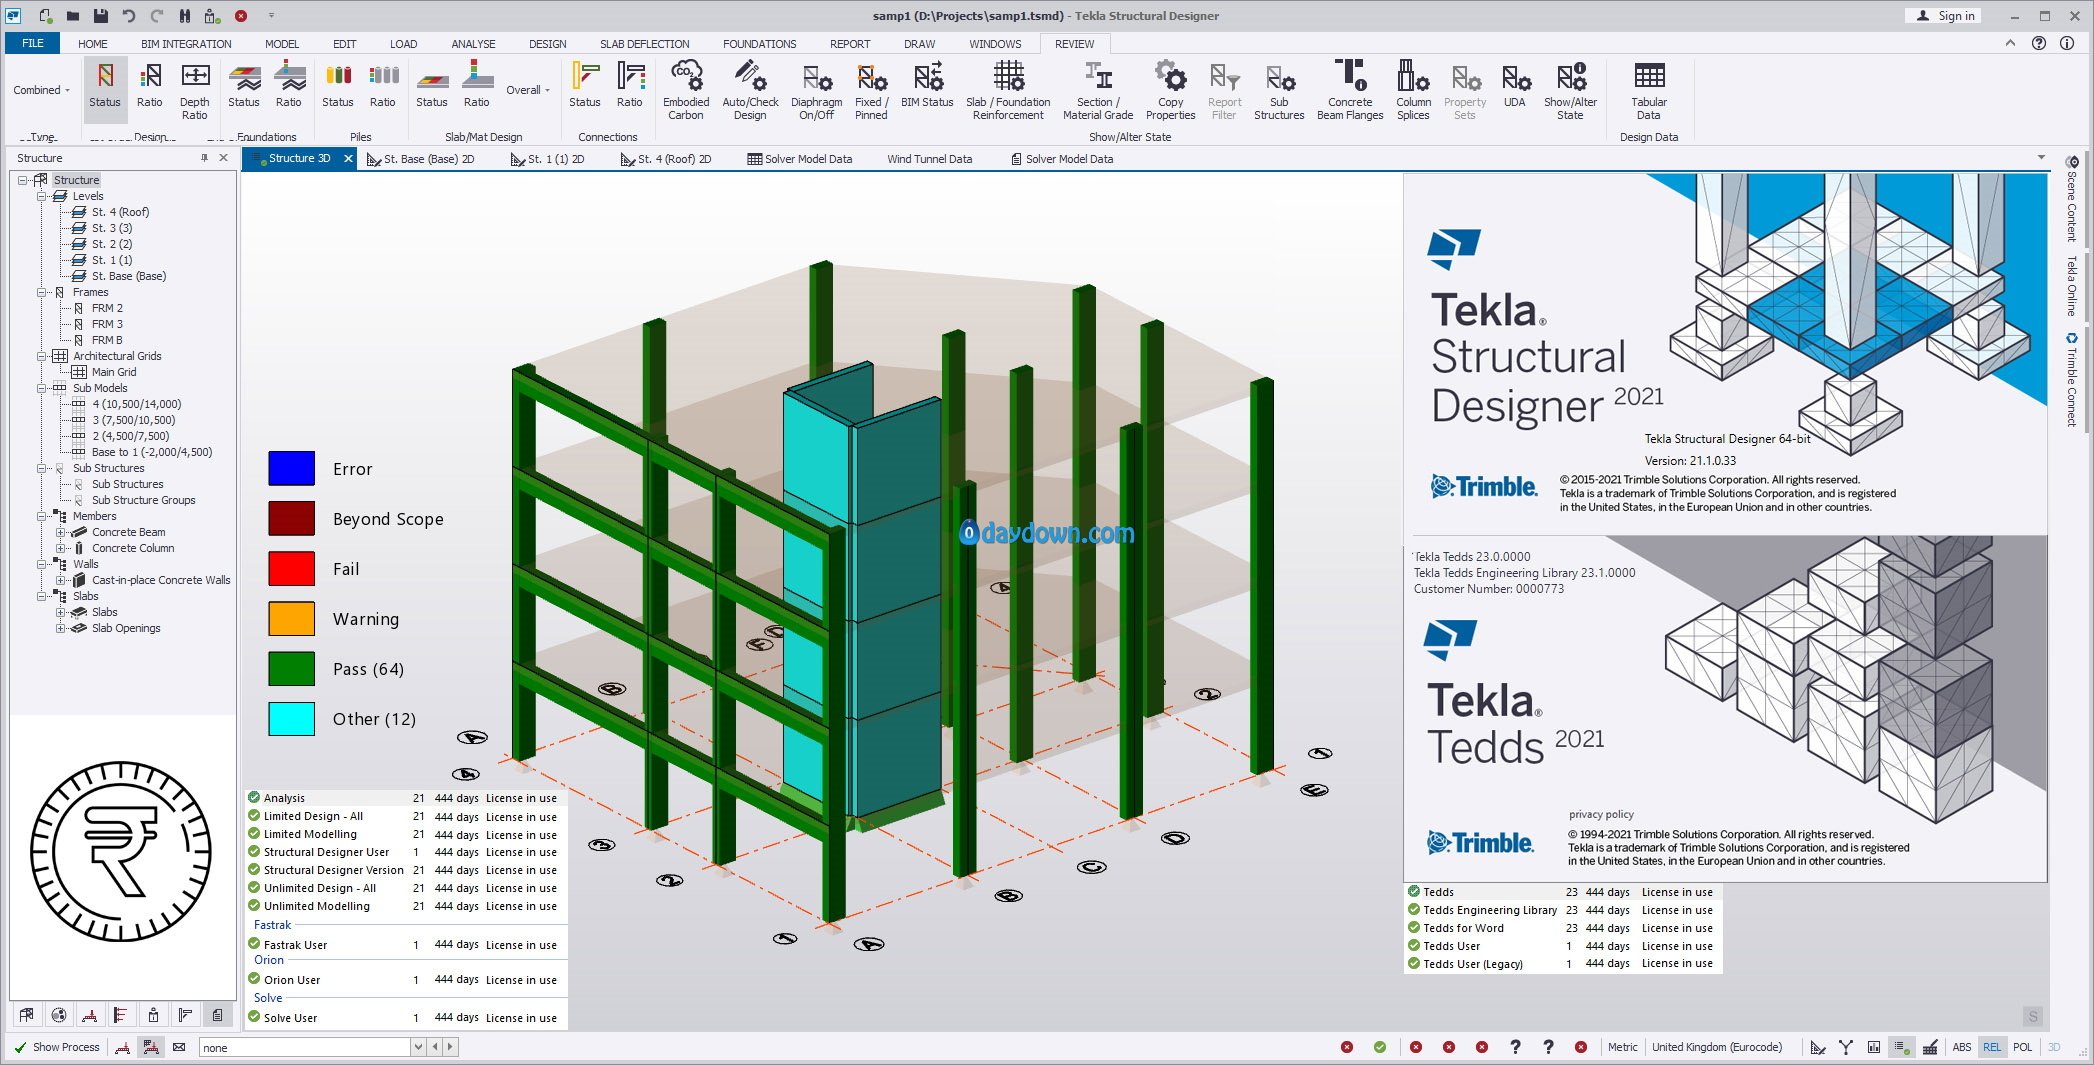Screen dimensions: 2094x1065
Task: Open Tekla Online side panel
Action: tap(2071, 286)
